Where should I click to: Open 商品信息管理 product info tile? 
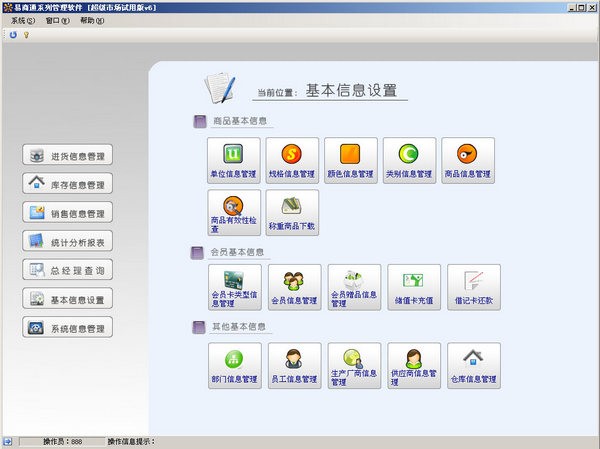click(x=468, y=160)
